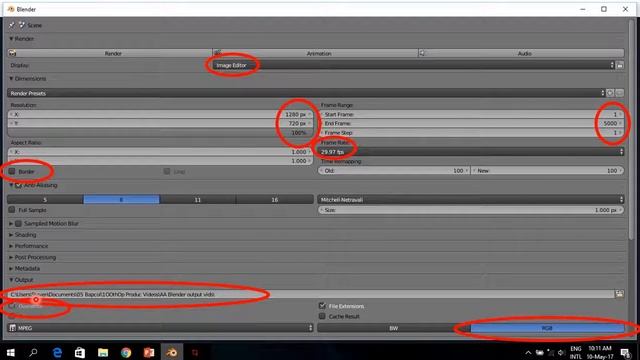
Task: Open Display dropdown showing Image Editor
Action: 413,65
